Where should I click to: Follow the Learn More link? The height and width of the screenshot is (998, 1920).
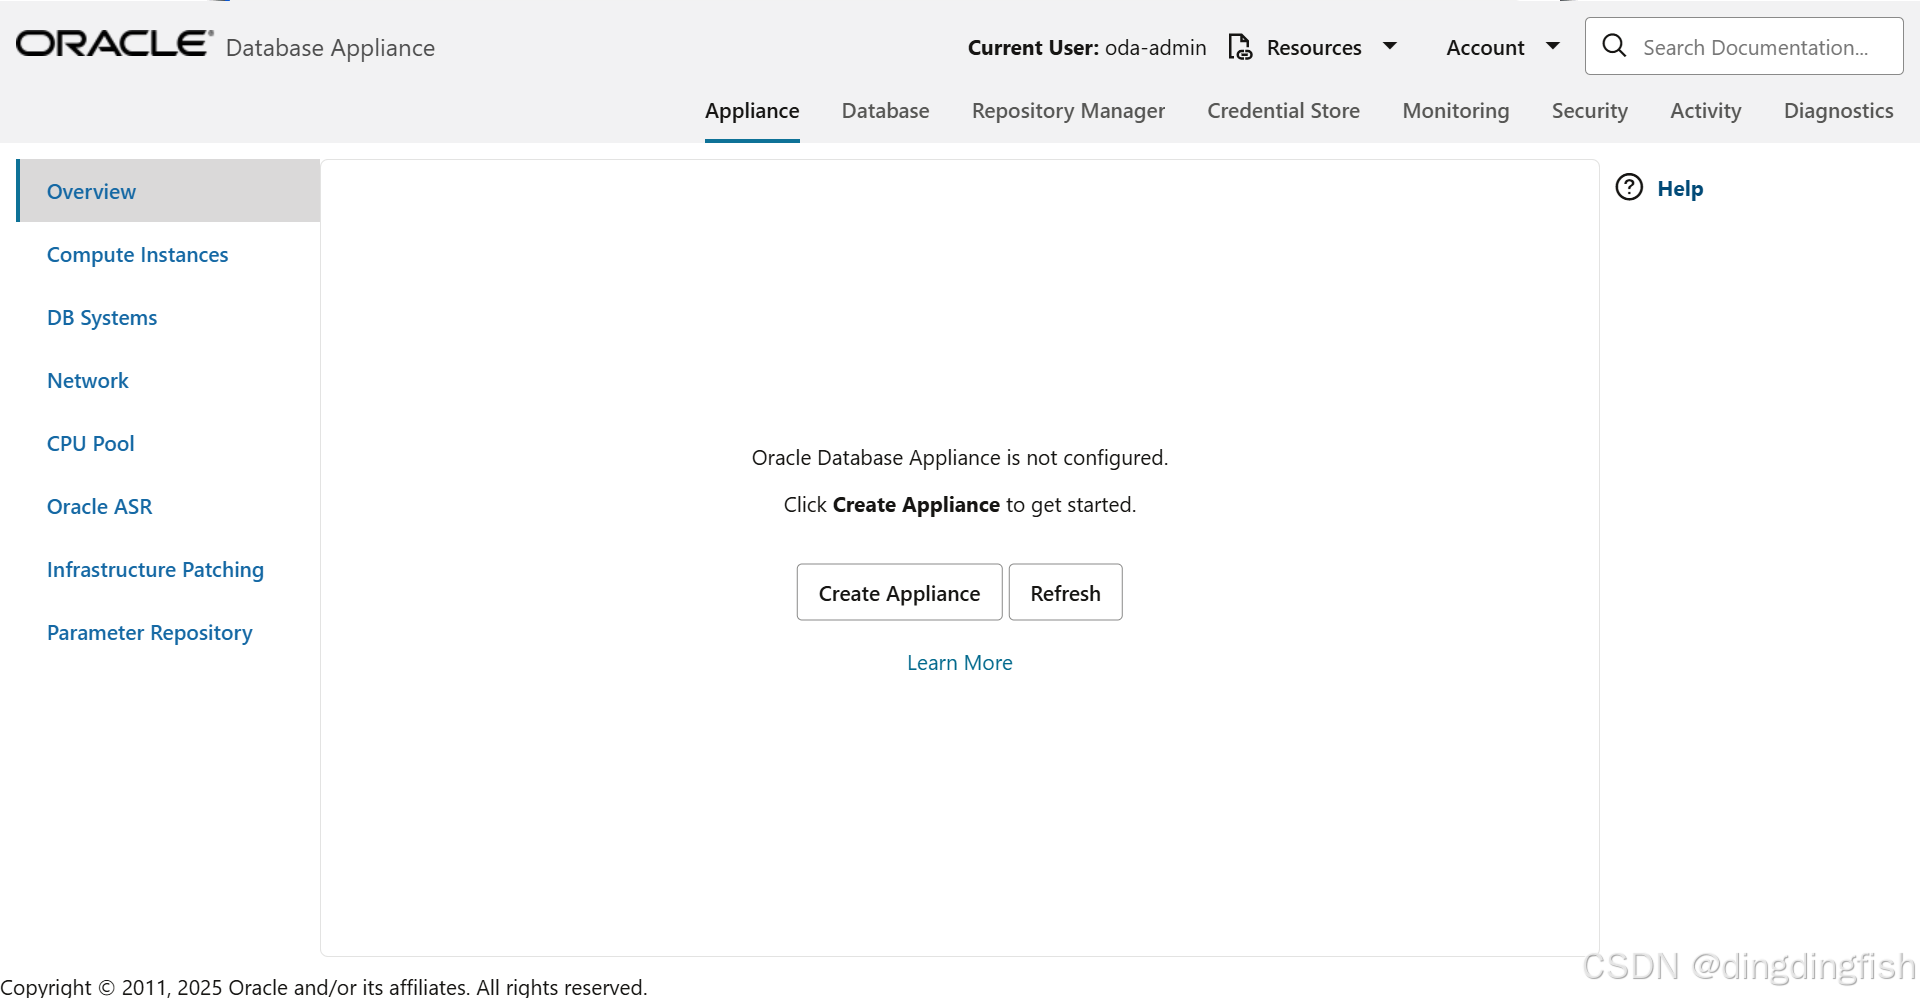(959, 663)
